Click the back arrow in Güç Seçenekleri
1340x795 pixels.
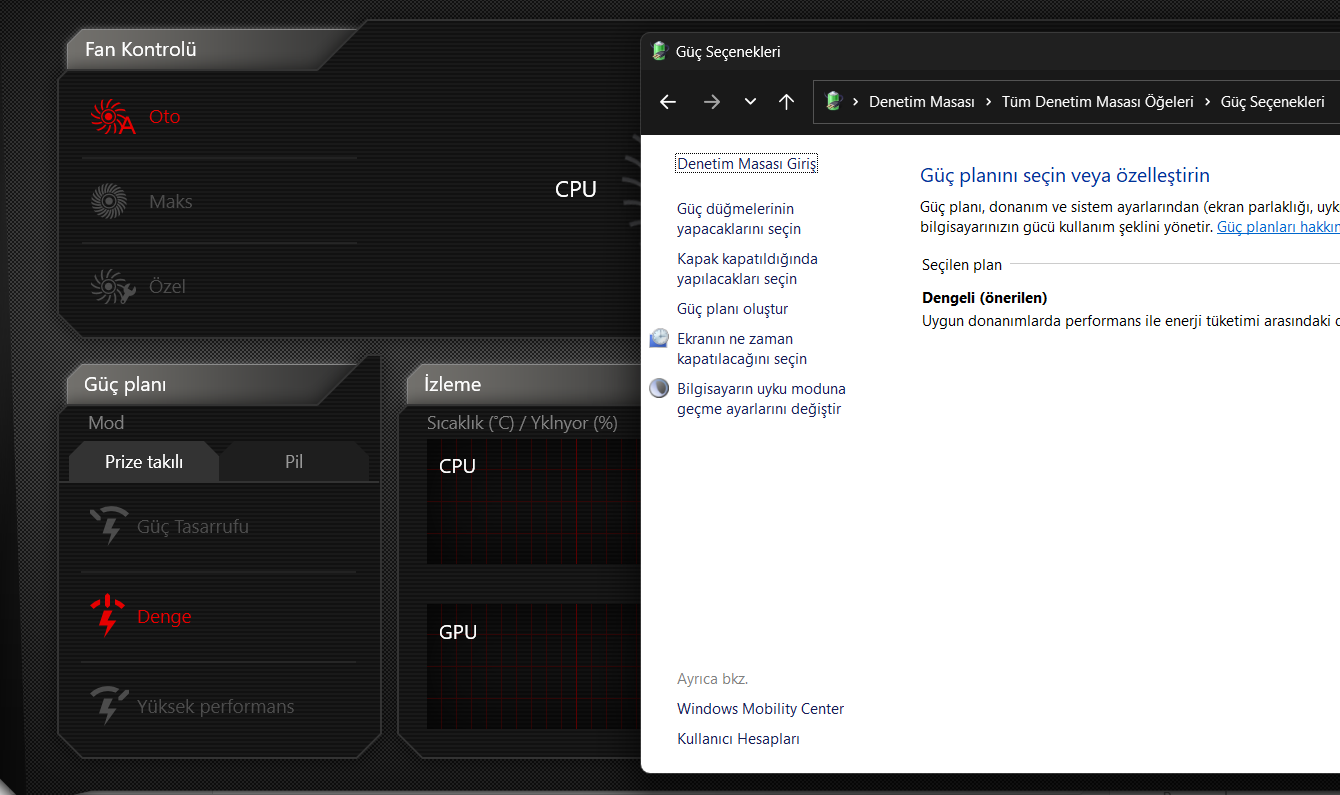click(x=668, y=102)
